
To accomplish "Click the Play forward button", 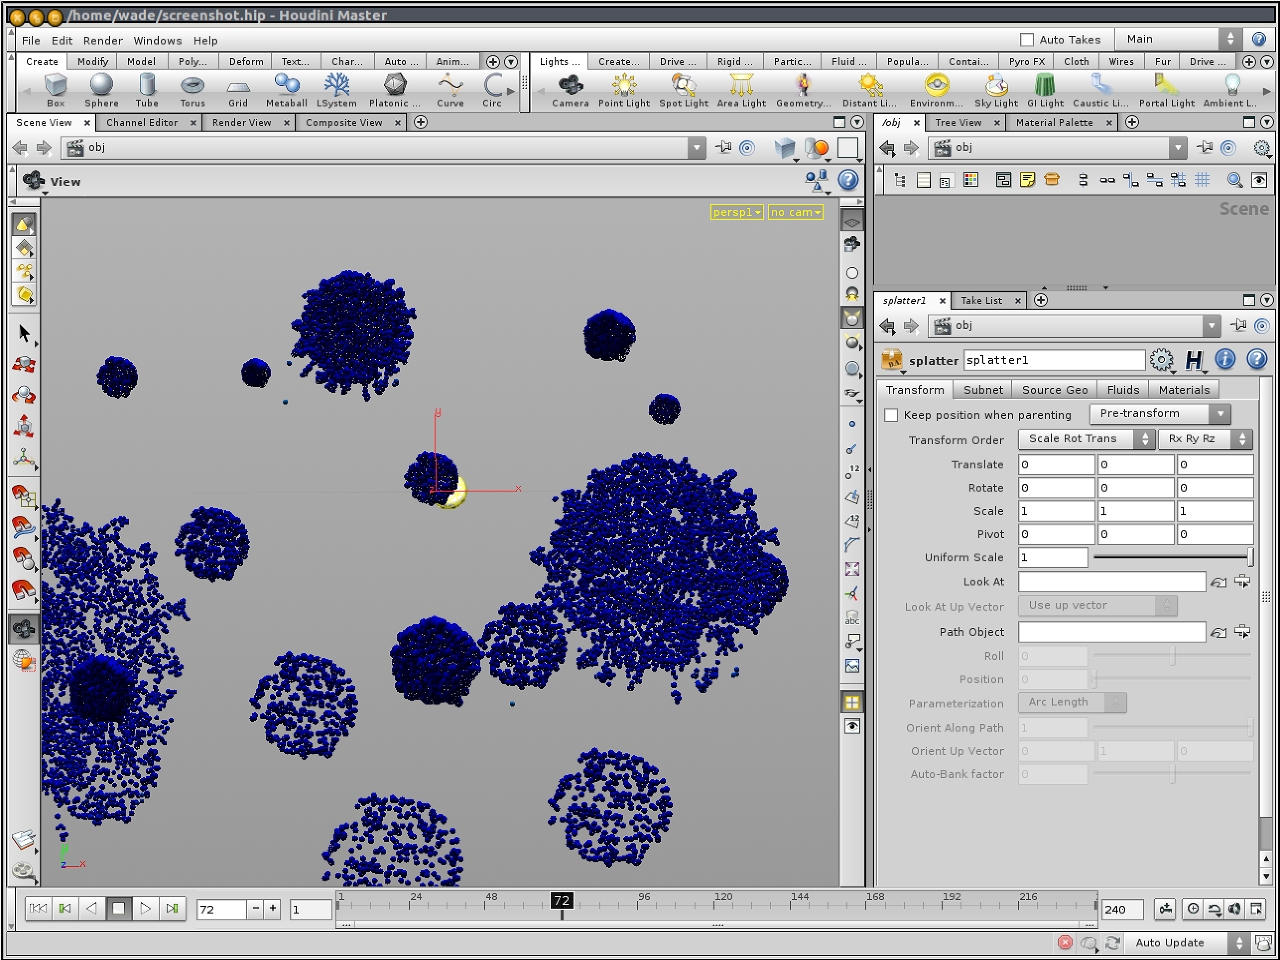I will click(x=145, y=908).
